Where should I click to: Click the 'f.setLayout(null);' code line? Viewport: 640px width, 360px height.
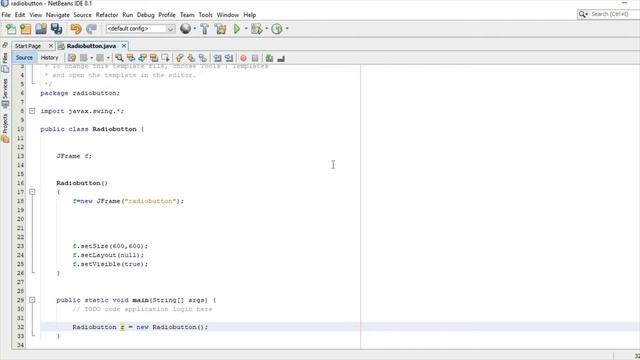tap(108, 255)
